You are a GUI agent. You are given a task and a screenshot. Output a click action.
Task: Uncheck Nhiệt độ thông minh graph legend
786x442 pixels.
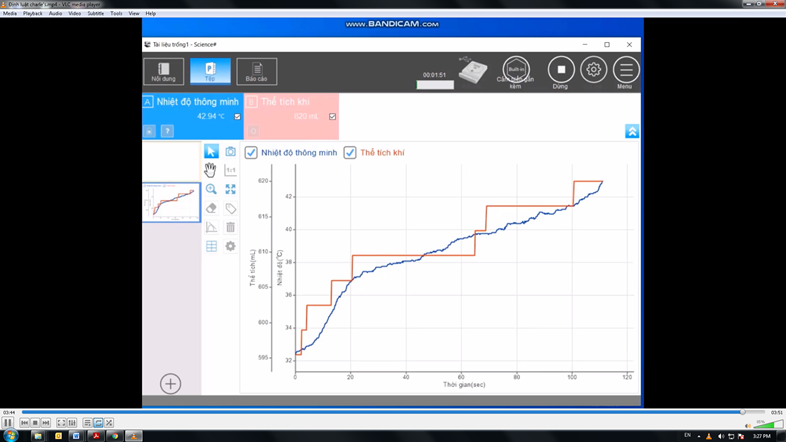(251, 152)
